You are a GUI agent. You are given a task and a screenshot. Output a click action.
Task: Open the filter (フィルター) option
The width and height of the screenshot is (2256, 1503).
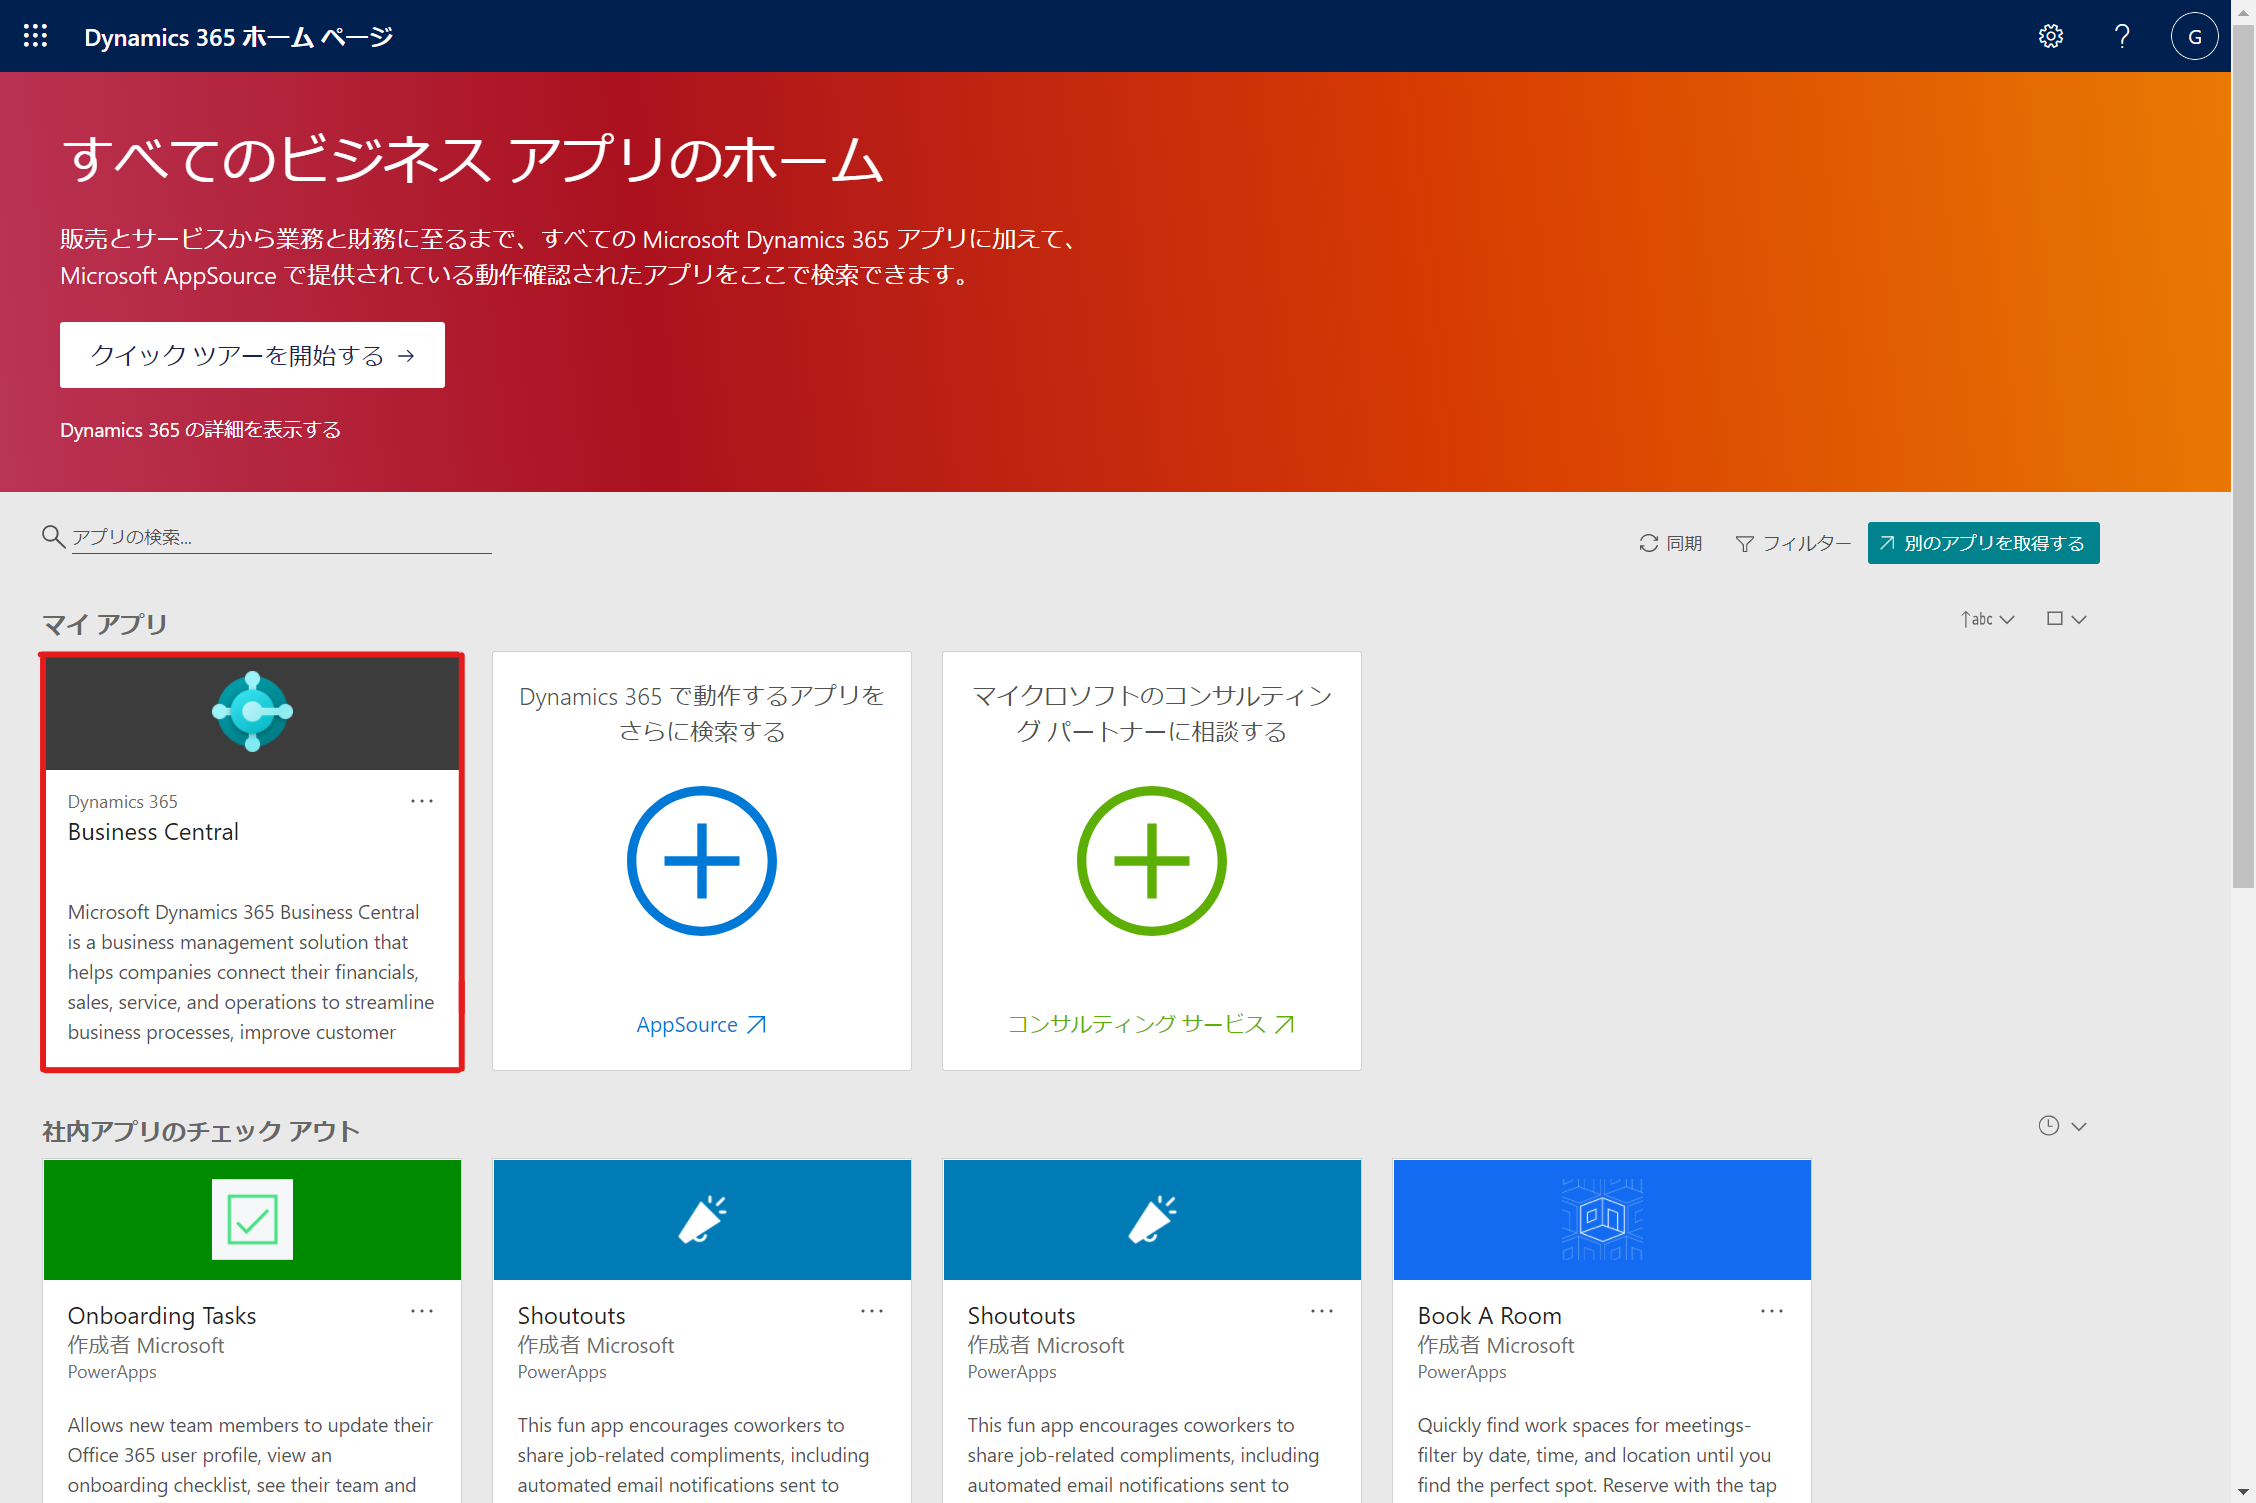click(x=1793, y=543)
